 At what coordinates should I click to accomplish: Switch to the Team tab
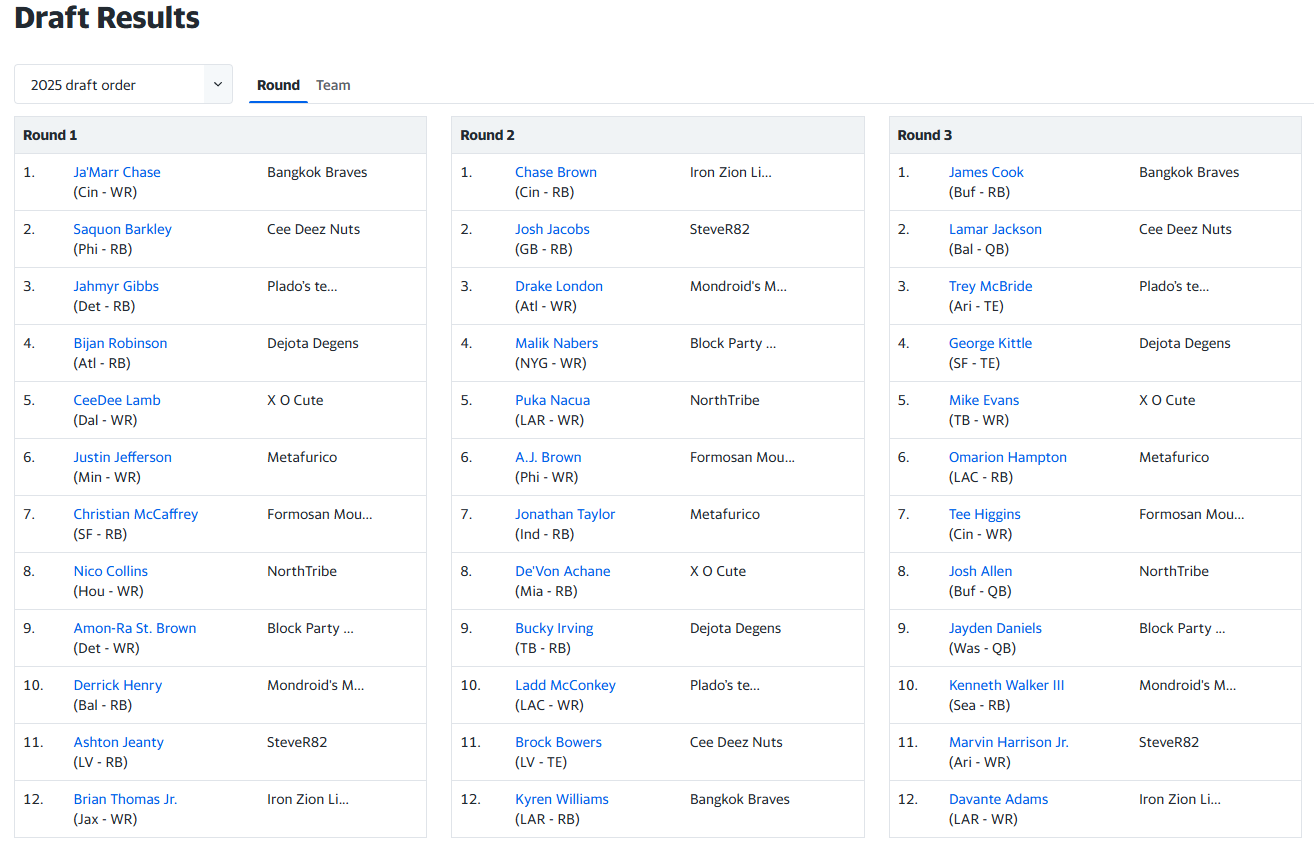(x=333, y=85)
